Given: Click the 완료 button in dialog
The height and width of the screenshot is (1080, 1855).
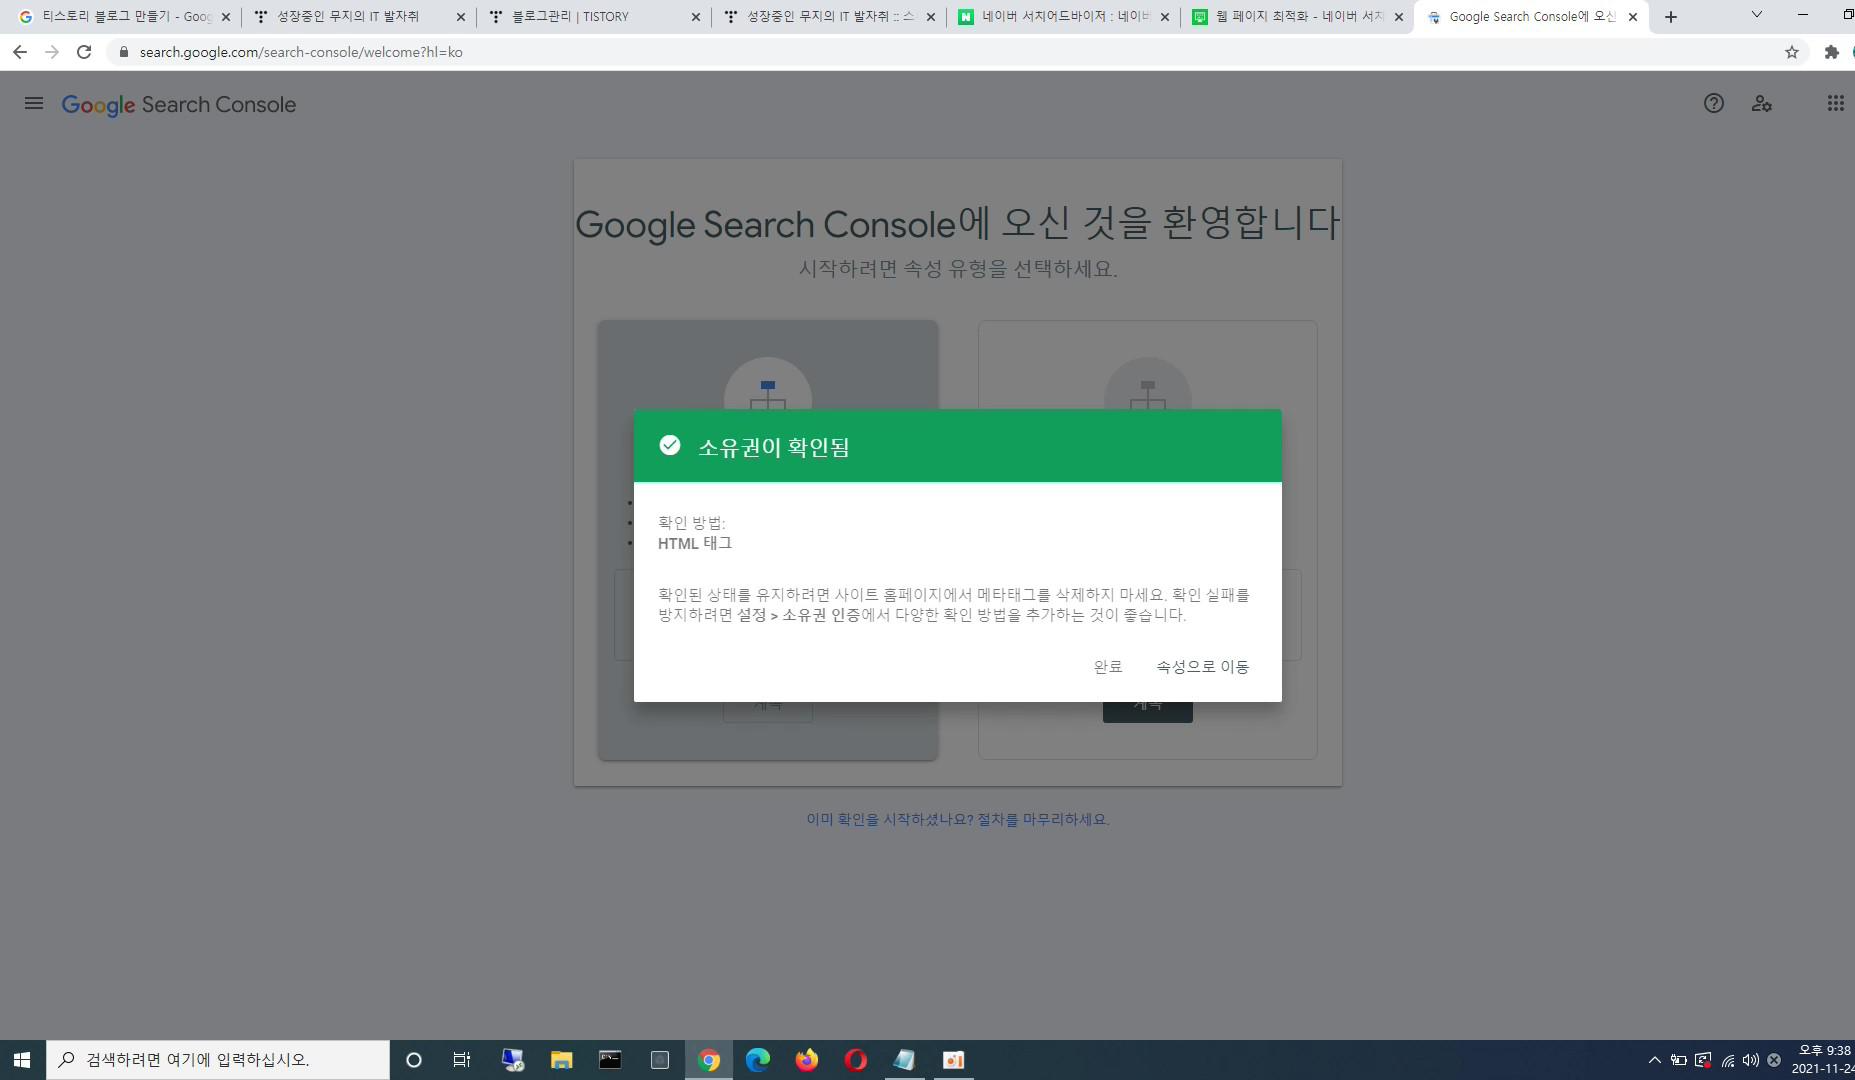Looking at the screenshot, I should pyautogui.click(x=1108, y=667).
